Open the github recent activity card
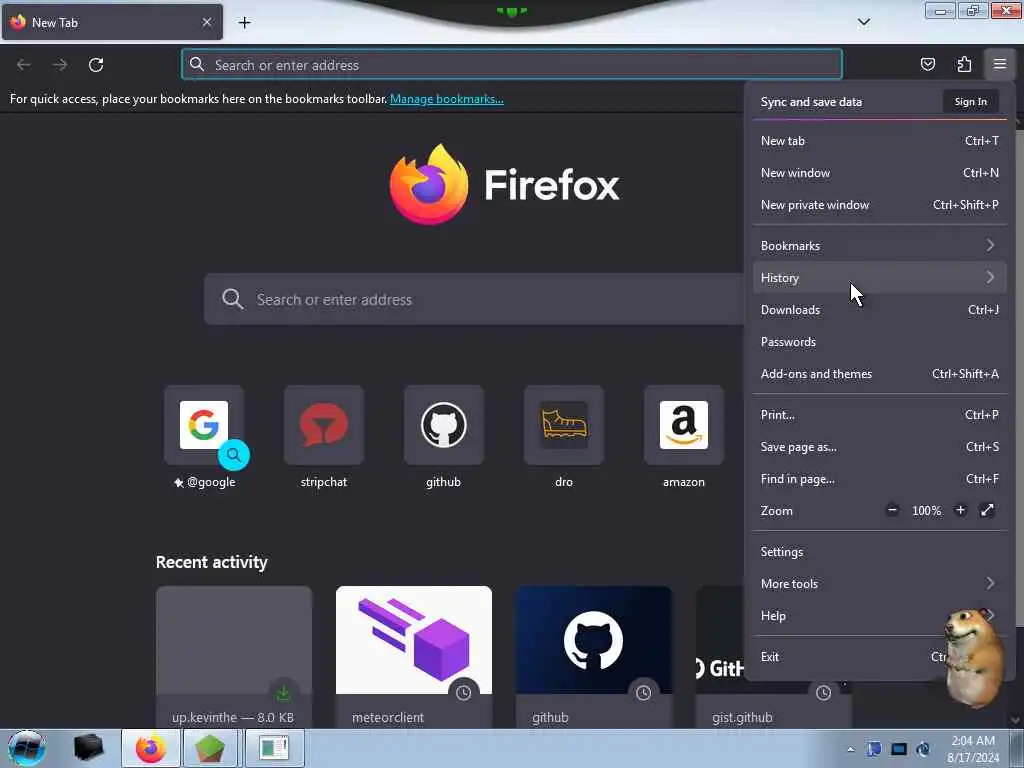 (x=594, y=657)
